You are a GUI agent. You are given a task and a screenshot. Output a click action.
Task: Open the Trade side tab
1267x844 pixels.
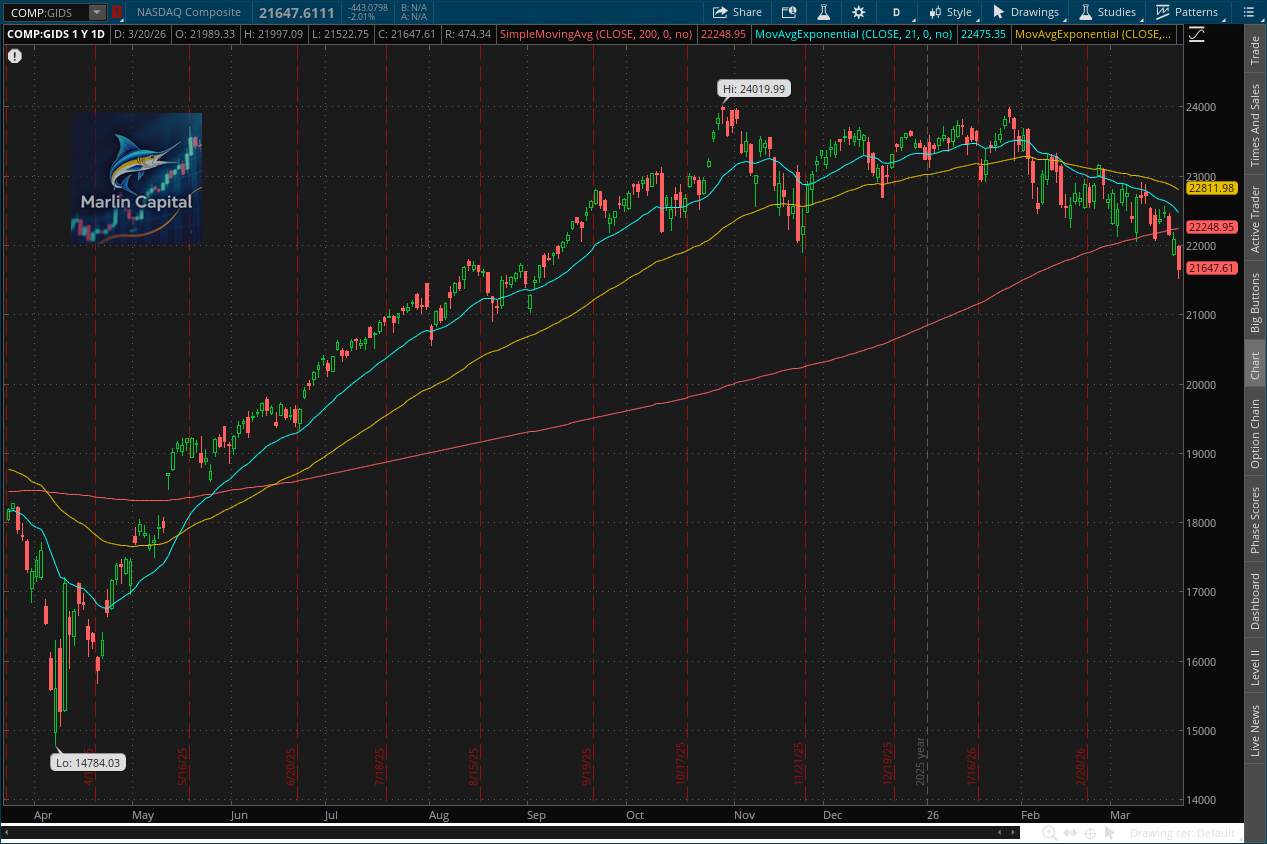click(x=1255, y=50)
